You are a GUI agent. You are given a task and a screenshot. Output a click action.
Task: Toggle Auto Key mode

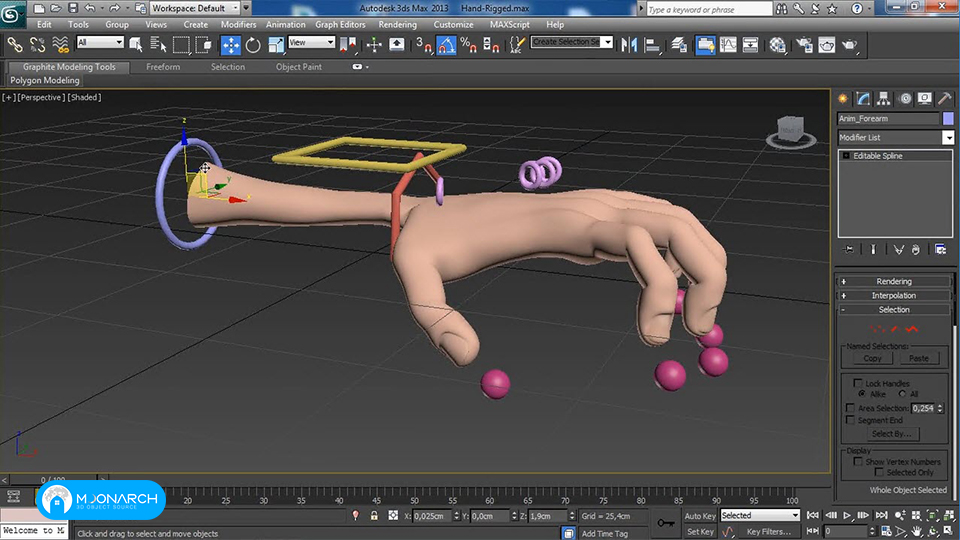click(700, 516)
